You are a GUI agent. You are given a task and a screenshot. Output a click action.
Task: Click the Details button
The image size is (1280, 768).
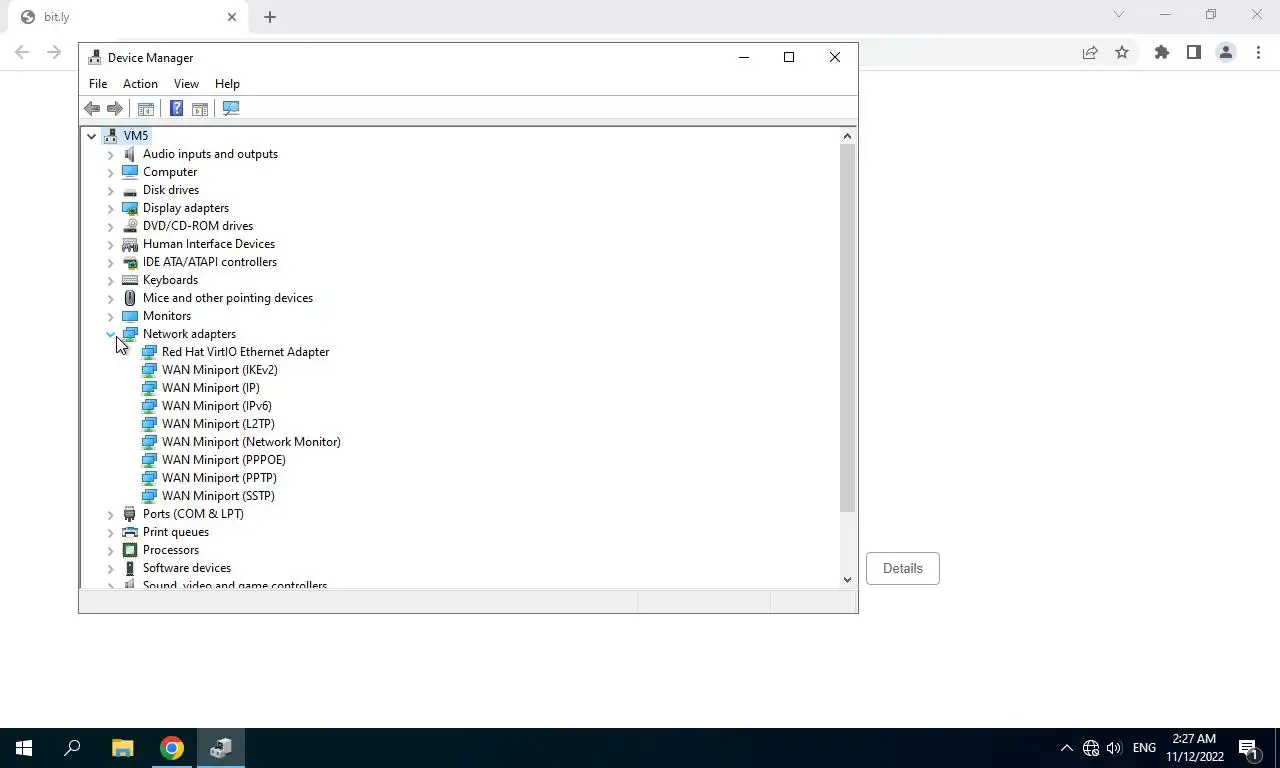(x=902, y=568)
